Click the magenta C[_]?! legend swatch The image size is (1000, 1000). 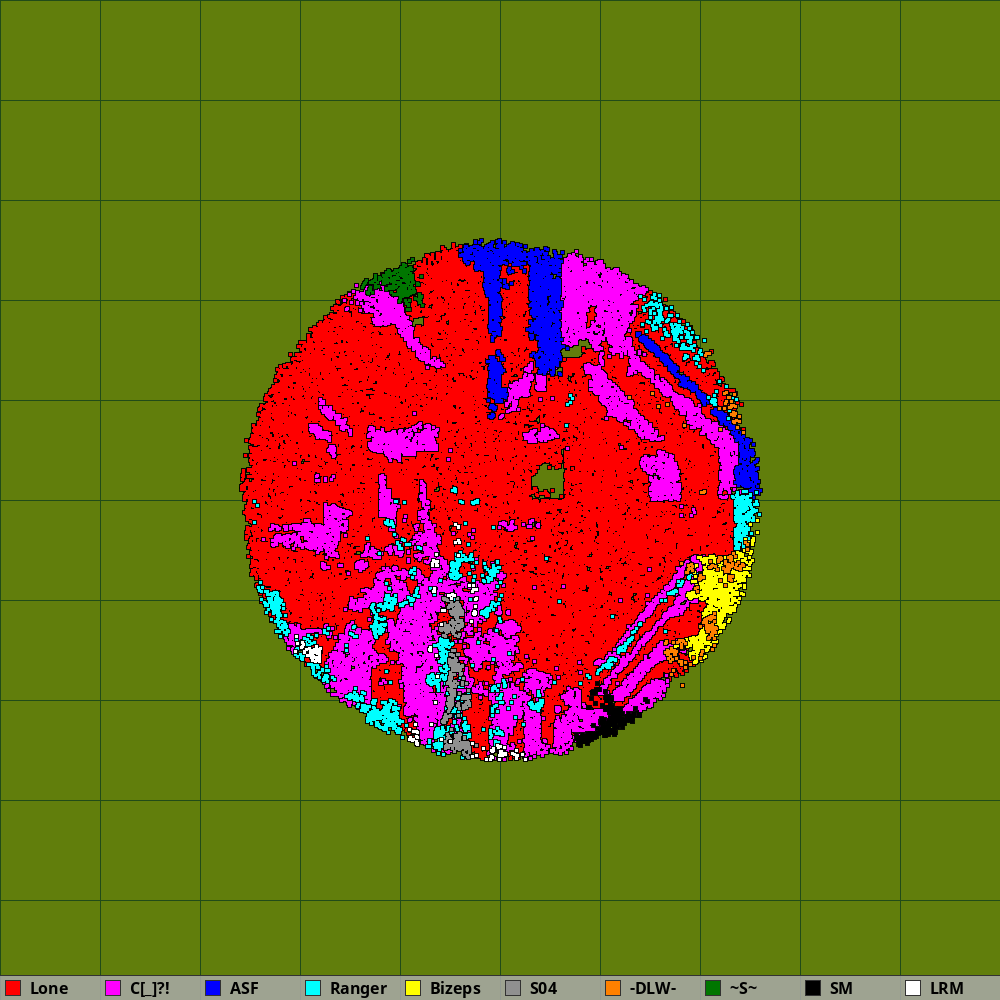pyautogui.click(x=113, y=988)
